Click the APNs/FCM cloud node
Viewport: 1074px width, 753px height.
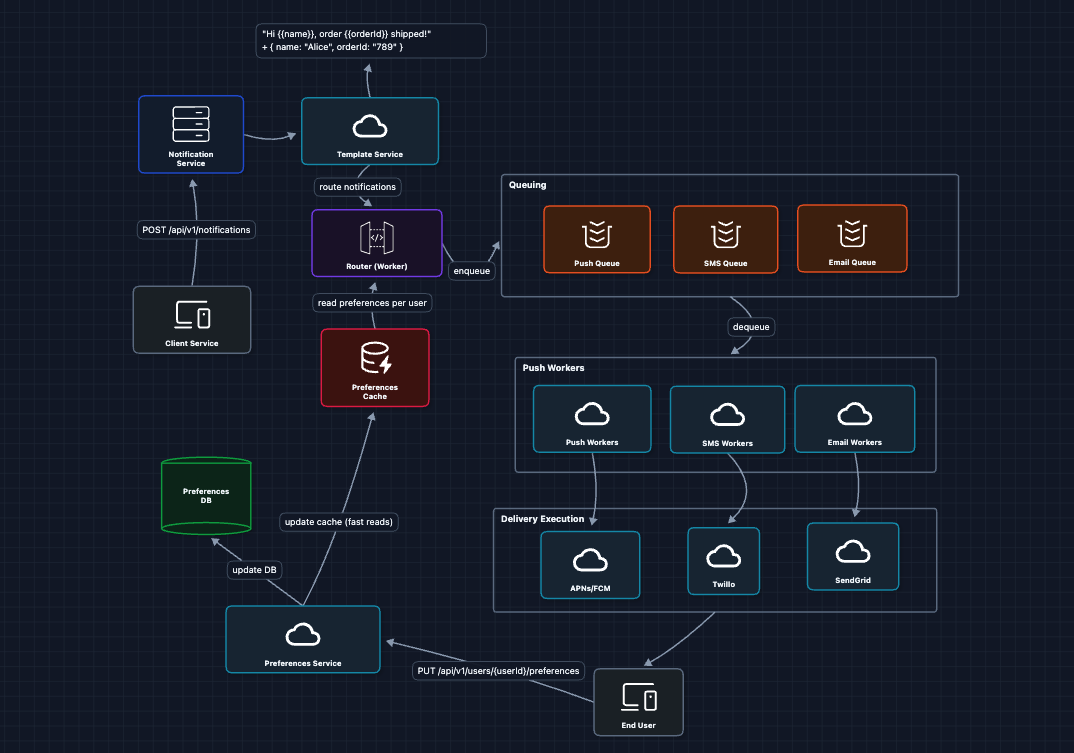(x=590, y=559)
